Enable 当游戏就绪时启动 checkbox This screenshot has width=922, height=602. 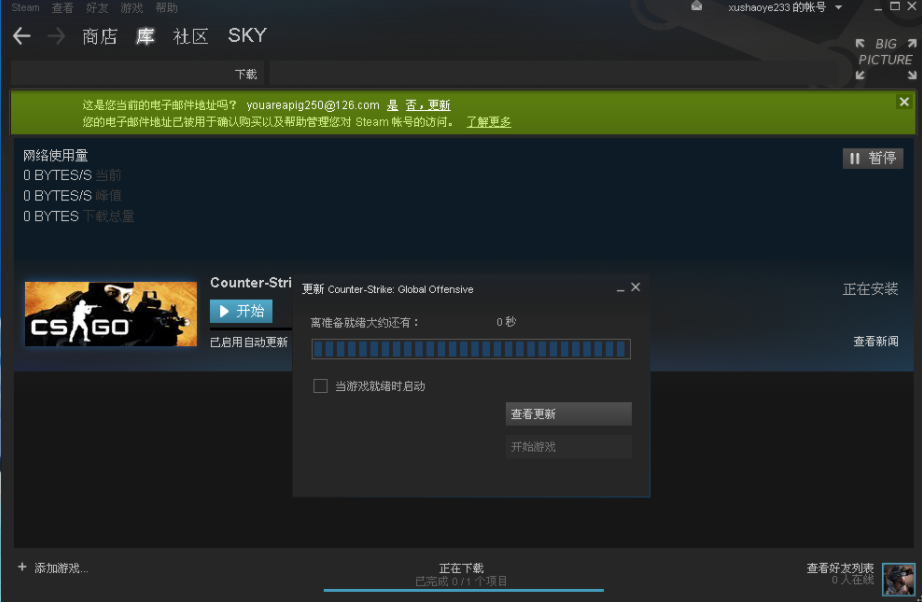(320, 386)
